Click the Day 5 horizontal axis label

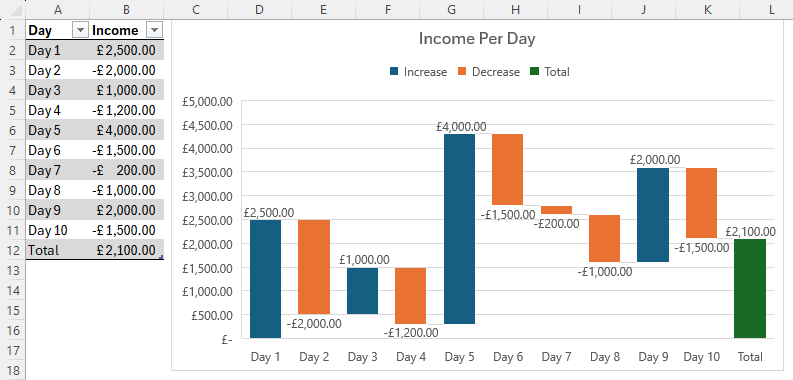point(459,357)
